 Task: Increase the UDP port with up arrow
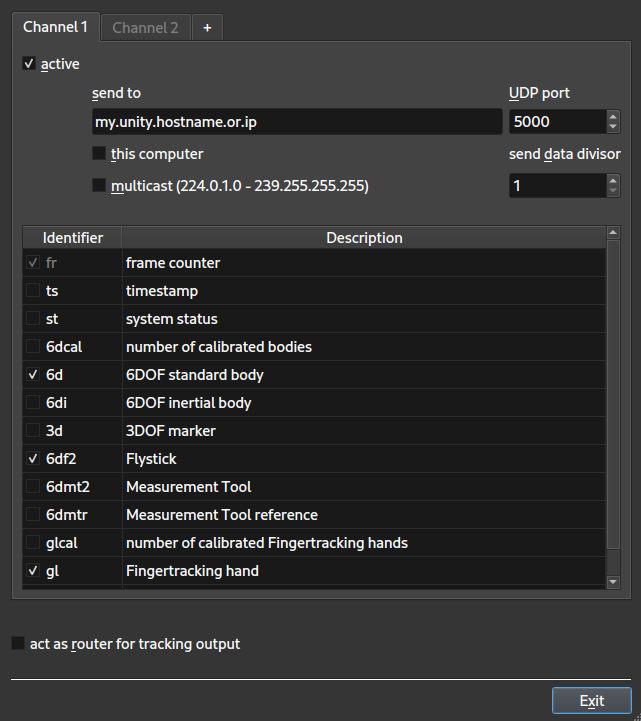click(x=613, y=117)
